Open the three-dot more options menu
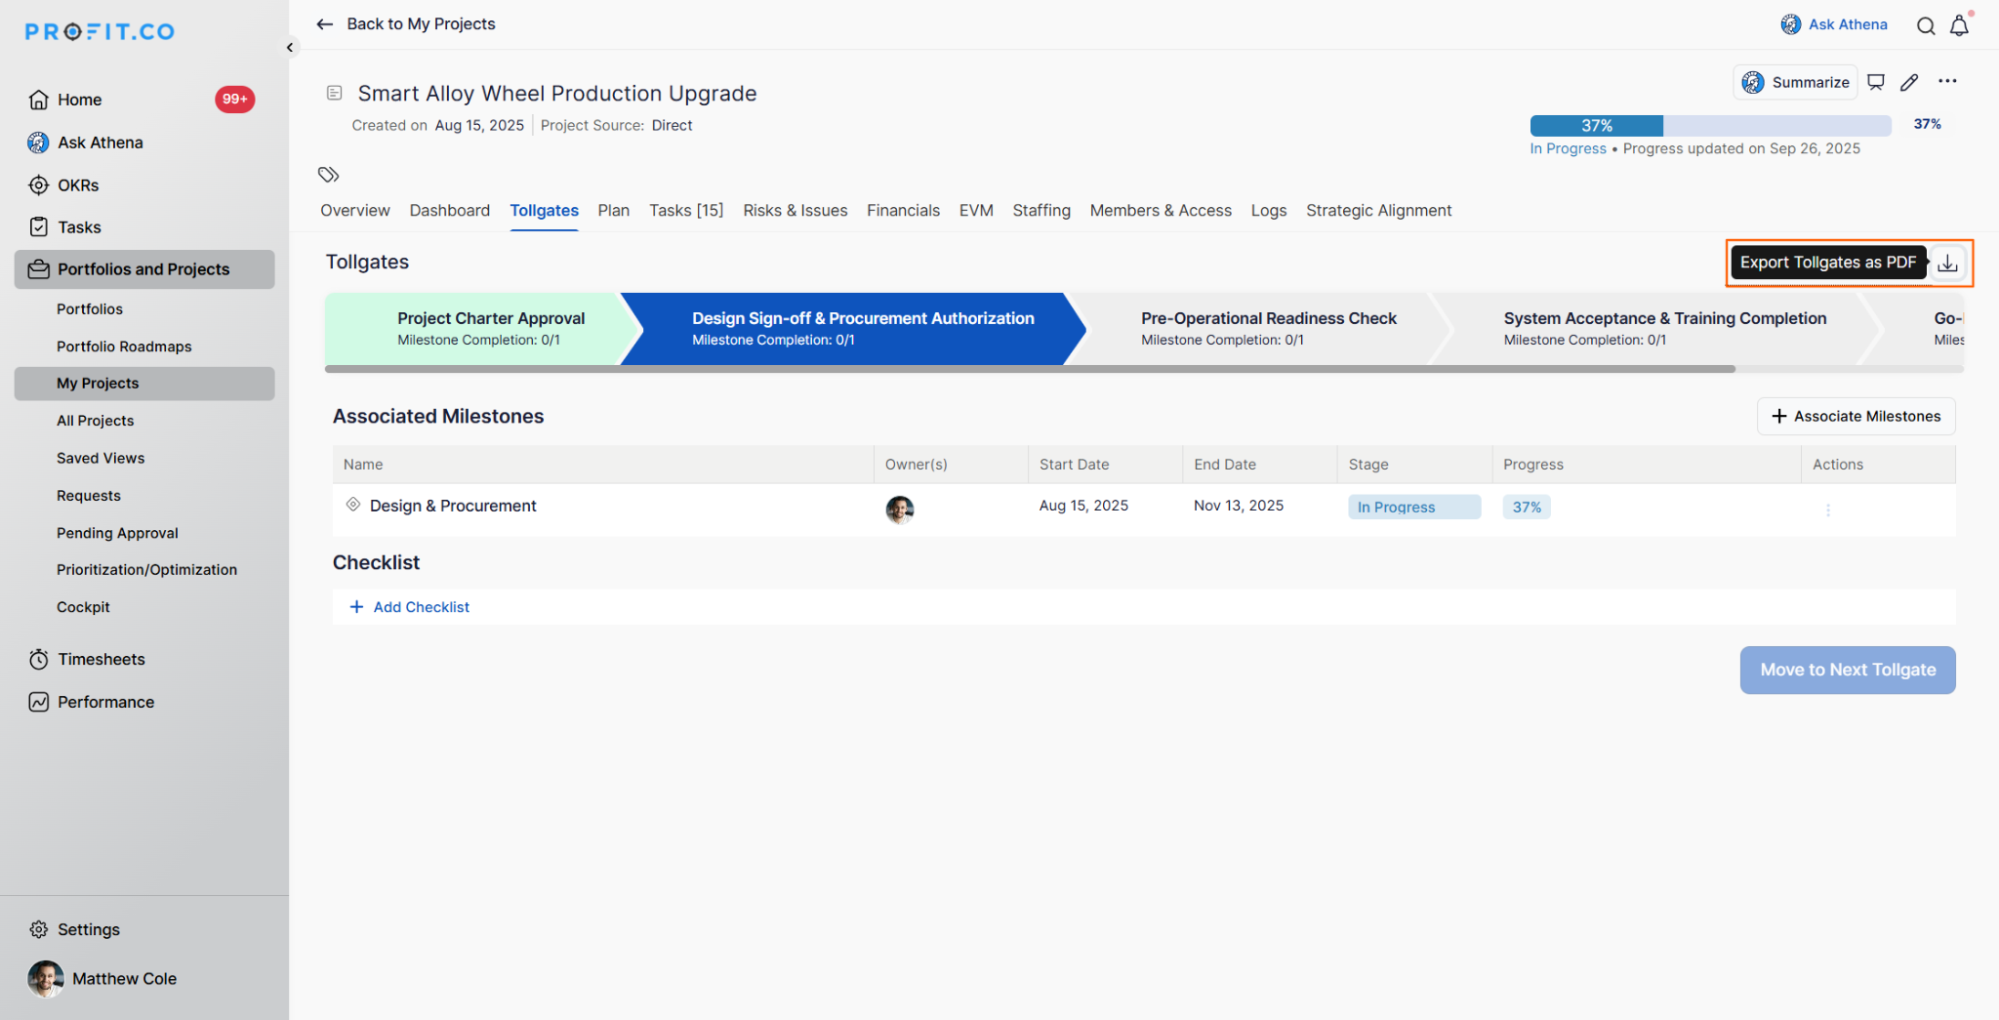This screenshot has width=1999, height=1020. [1947, 81]
